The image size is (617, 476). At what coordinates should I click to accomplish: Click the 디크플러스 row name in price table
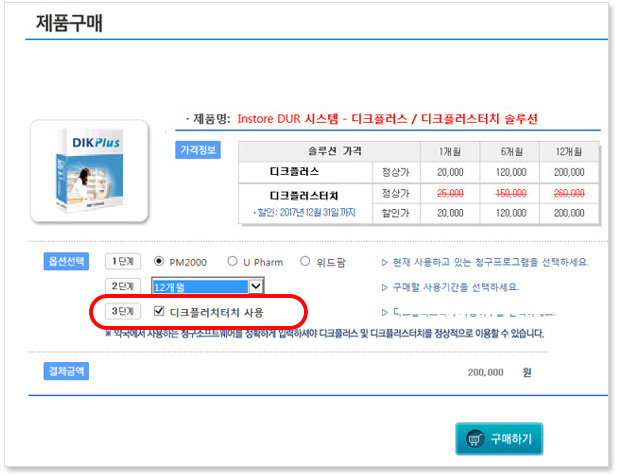tap(294, 172)
